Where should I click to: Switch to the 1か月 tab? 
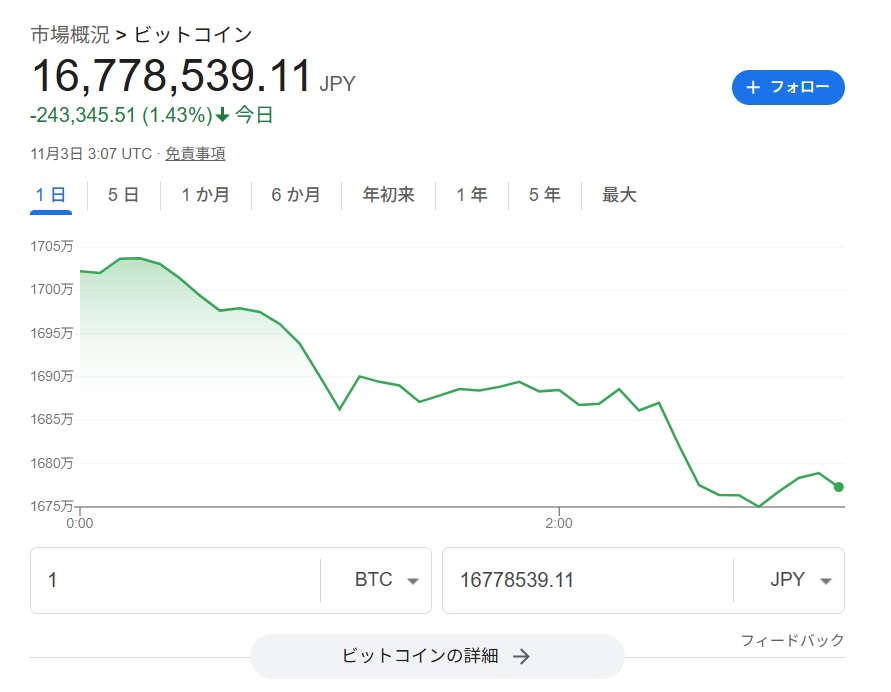point(205,195)
